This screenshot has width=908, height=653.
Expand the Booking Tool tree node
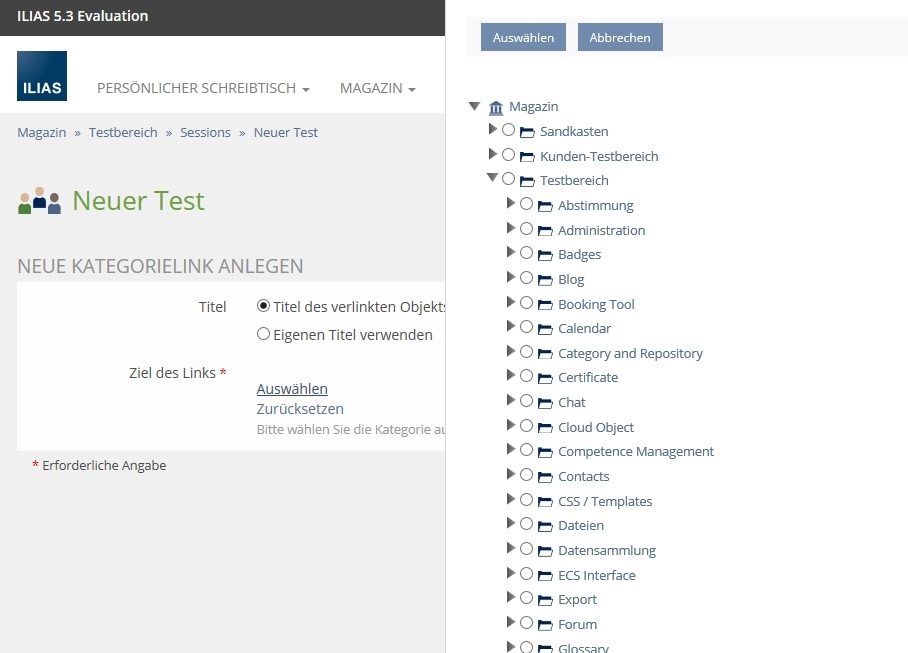(x=511, y=302)
